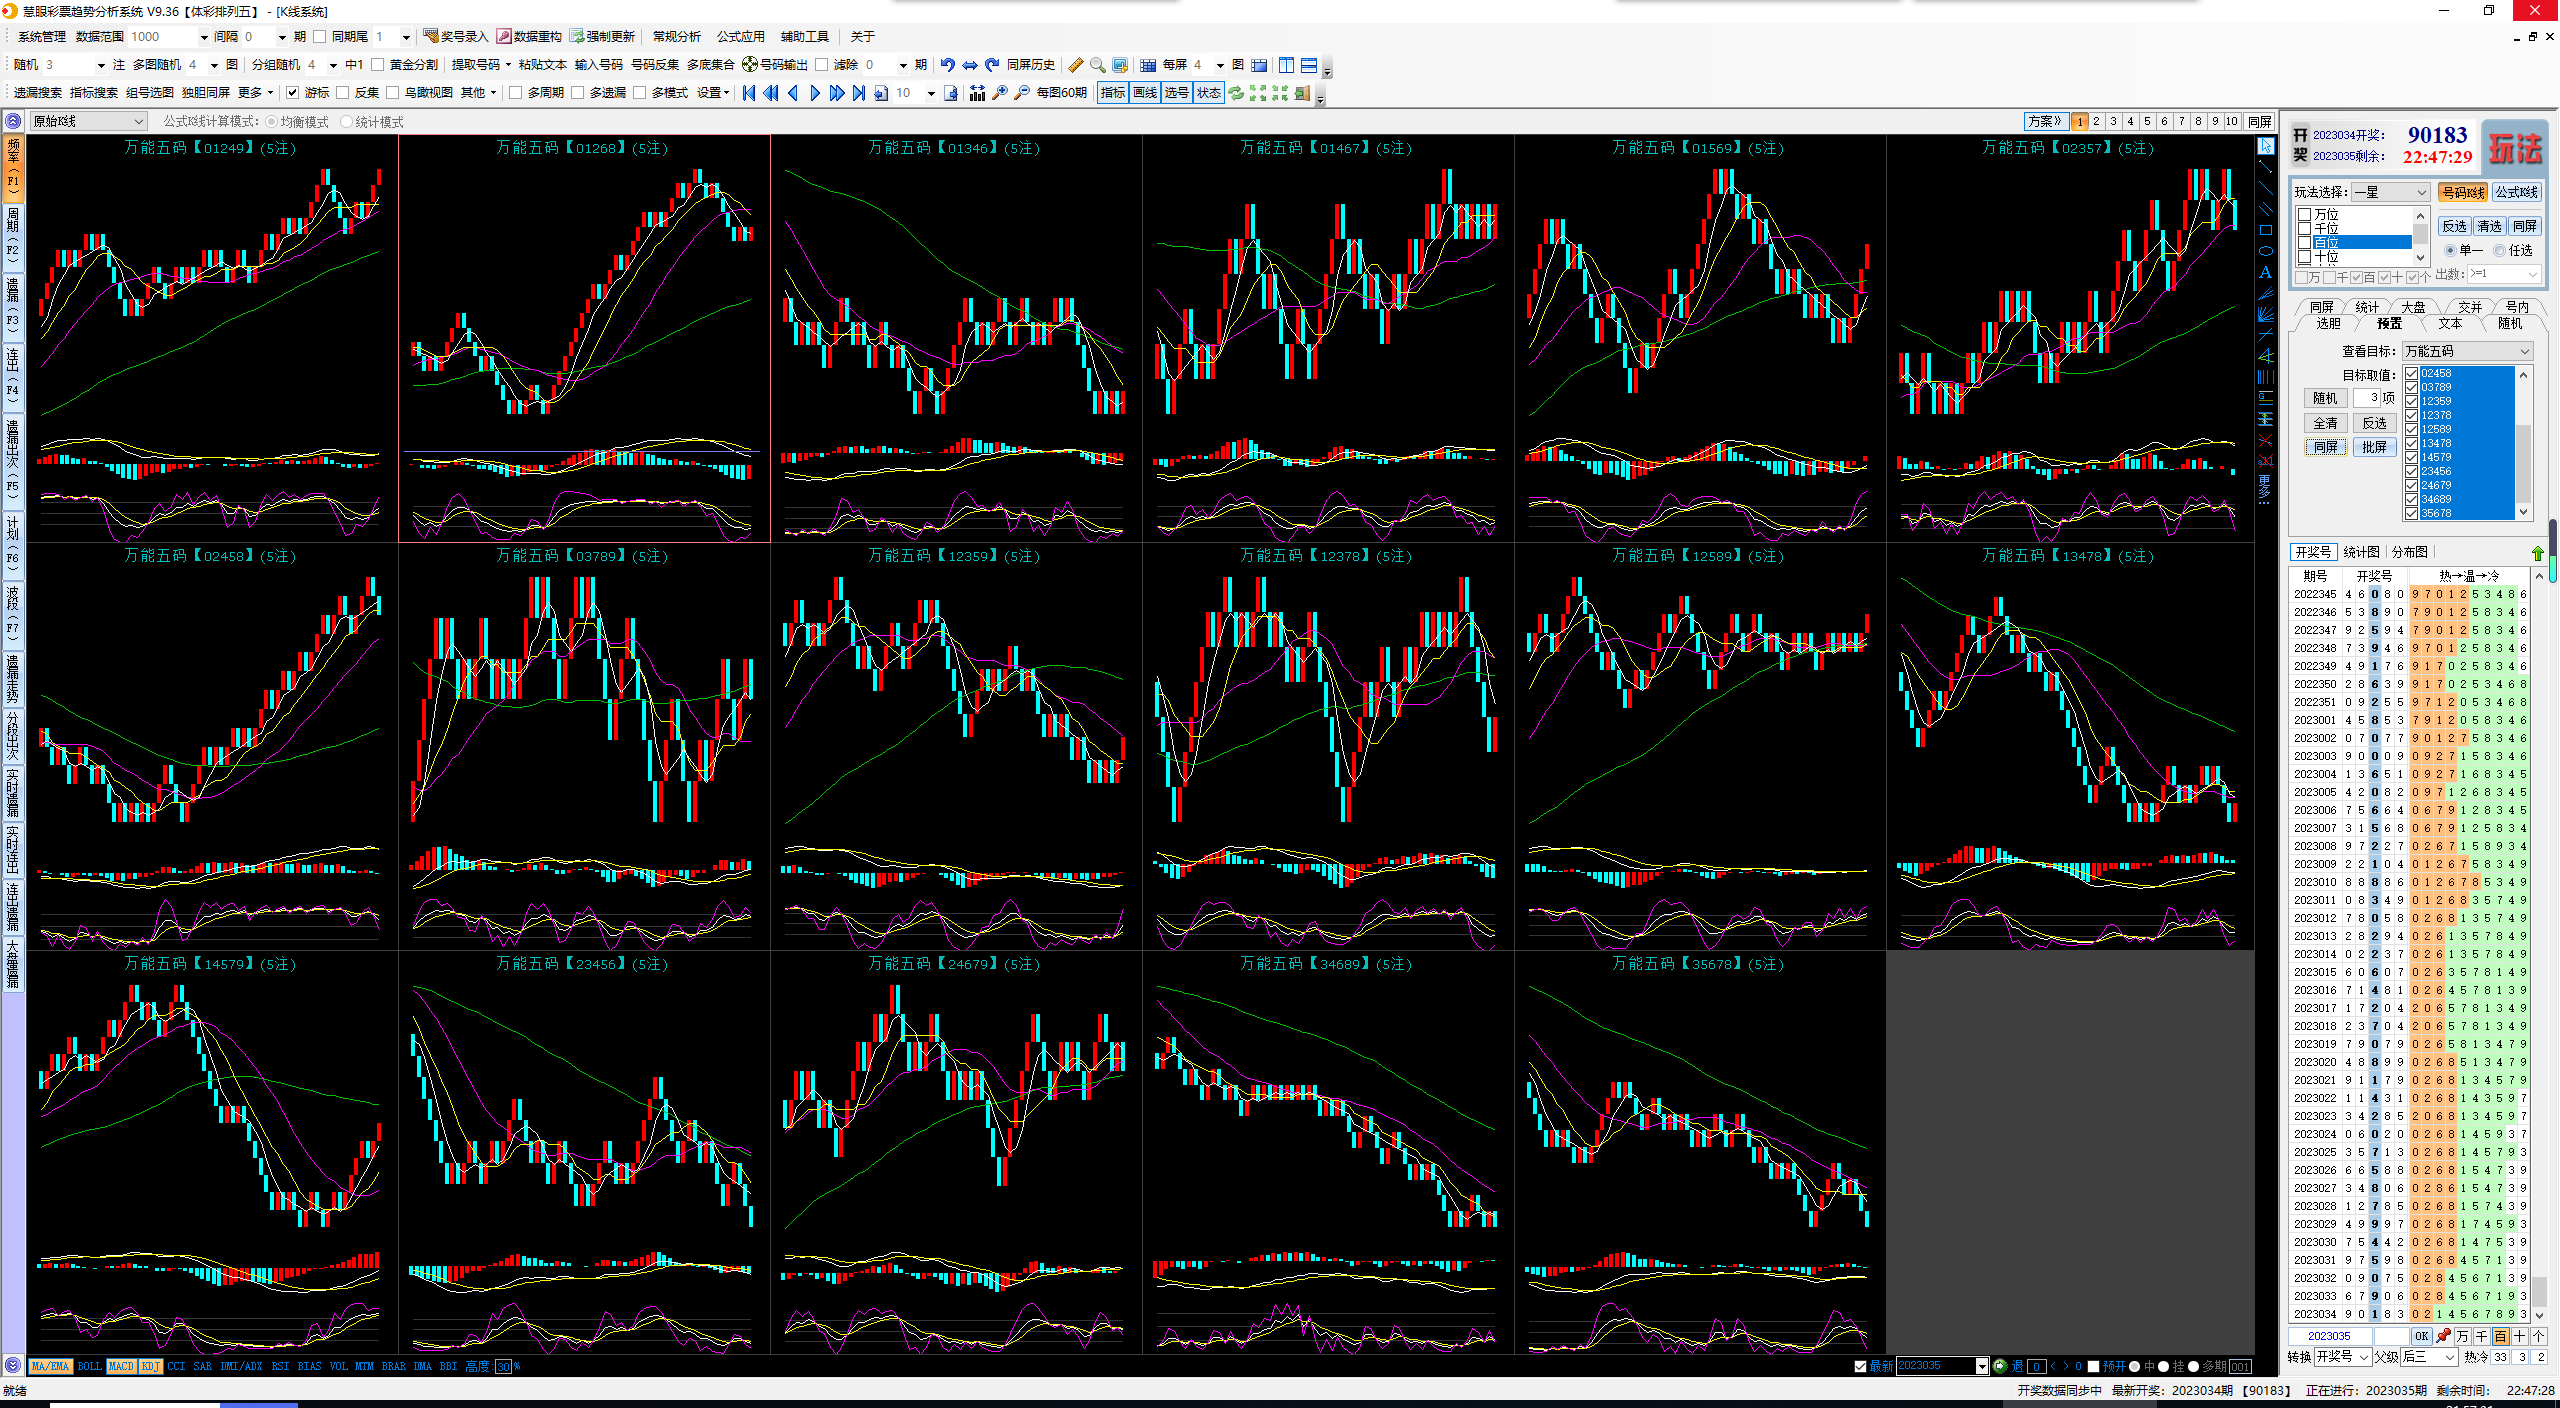Viewport: 2560px width, 1408px height.
Task: Click the vertical split layout icon
Action: coord(1286,64)
